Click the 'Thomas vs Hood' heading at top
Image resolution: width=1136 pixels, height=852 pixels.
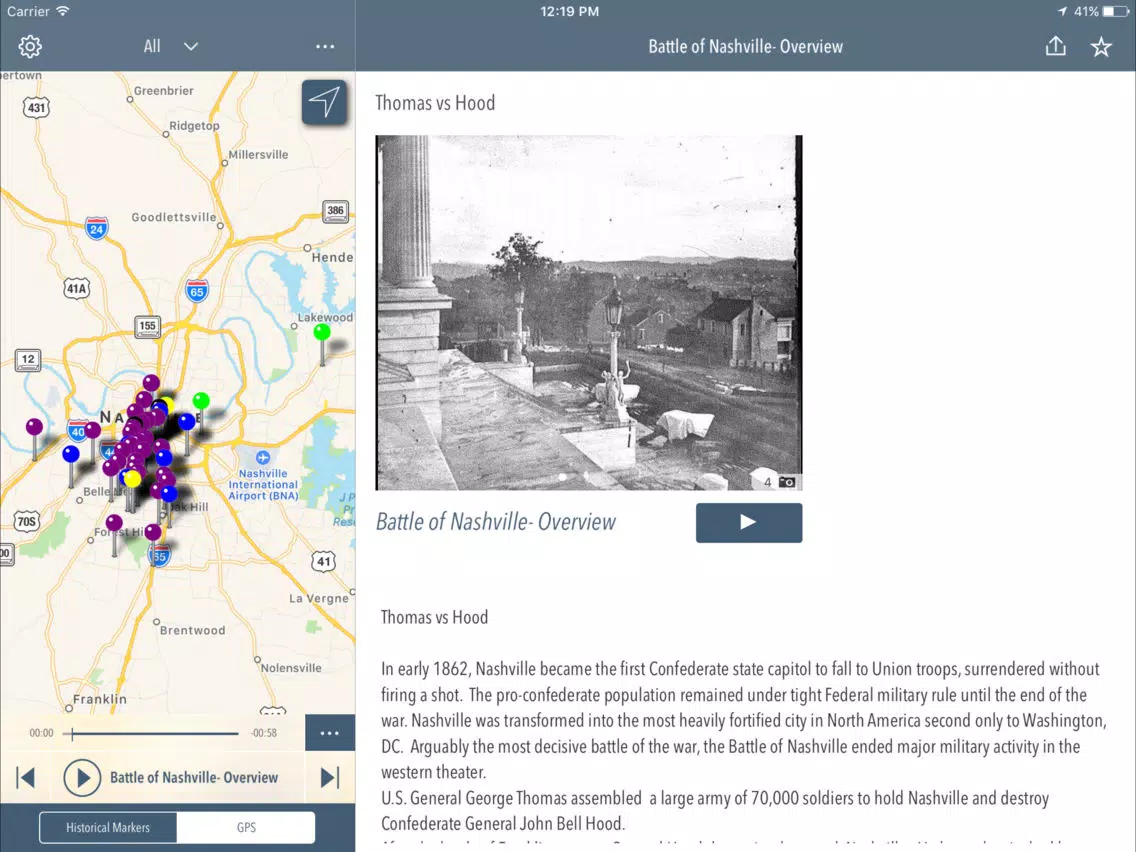tap(435, 103)
